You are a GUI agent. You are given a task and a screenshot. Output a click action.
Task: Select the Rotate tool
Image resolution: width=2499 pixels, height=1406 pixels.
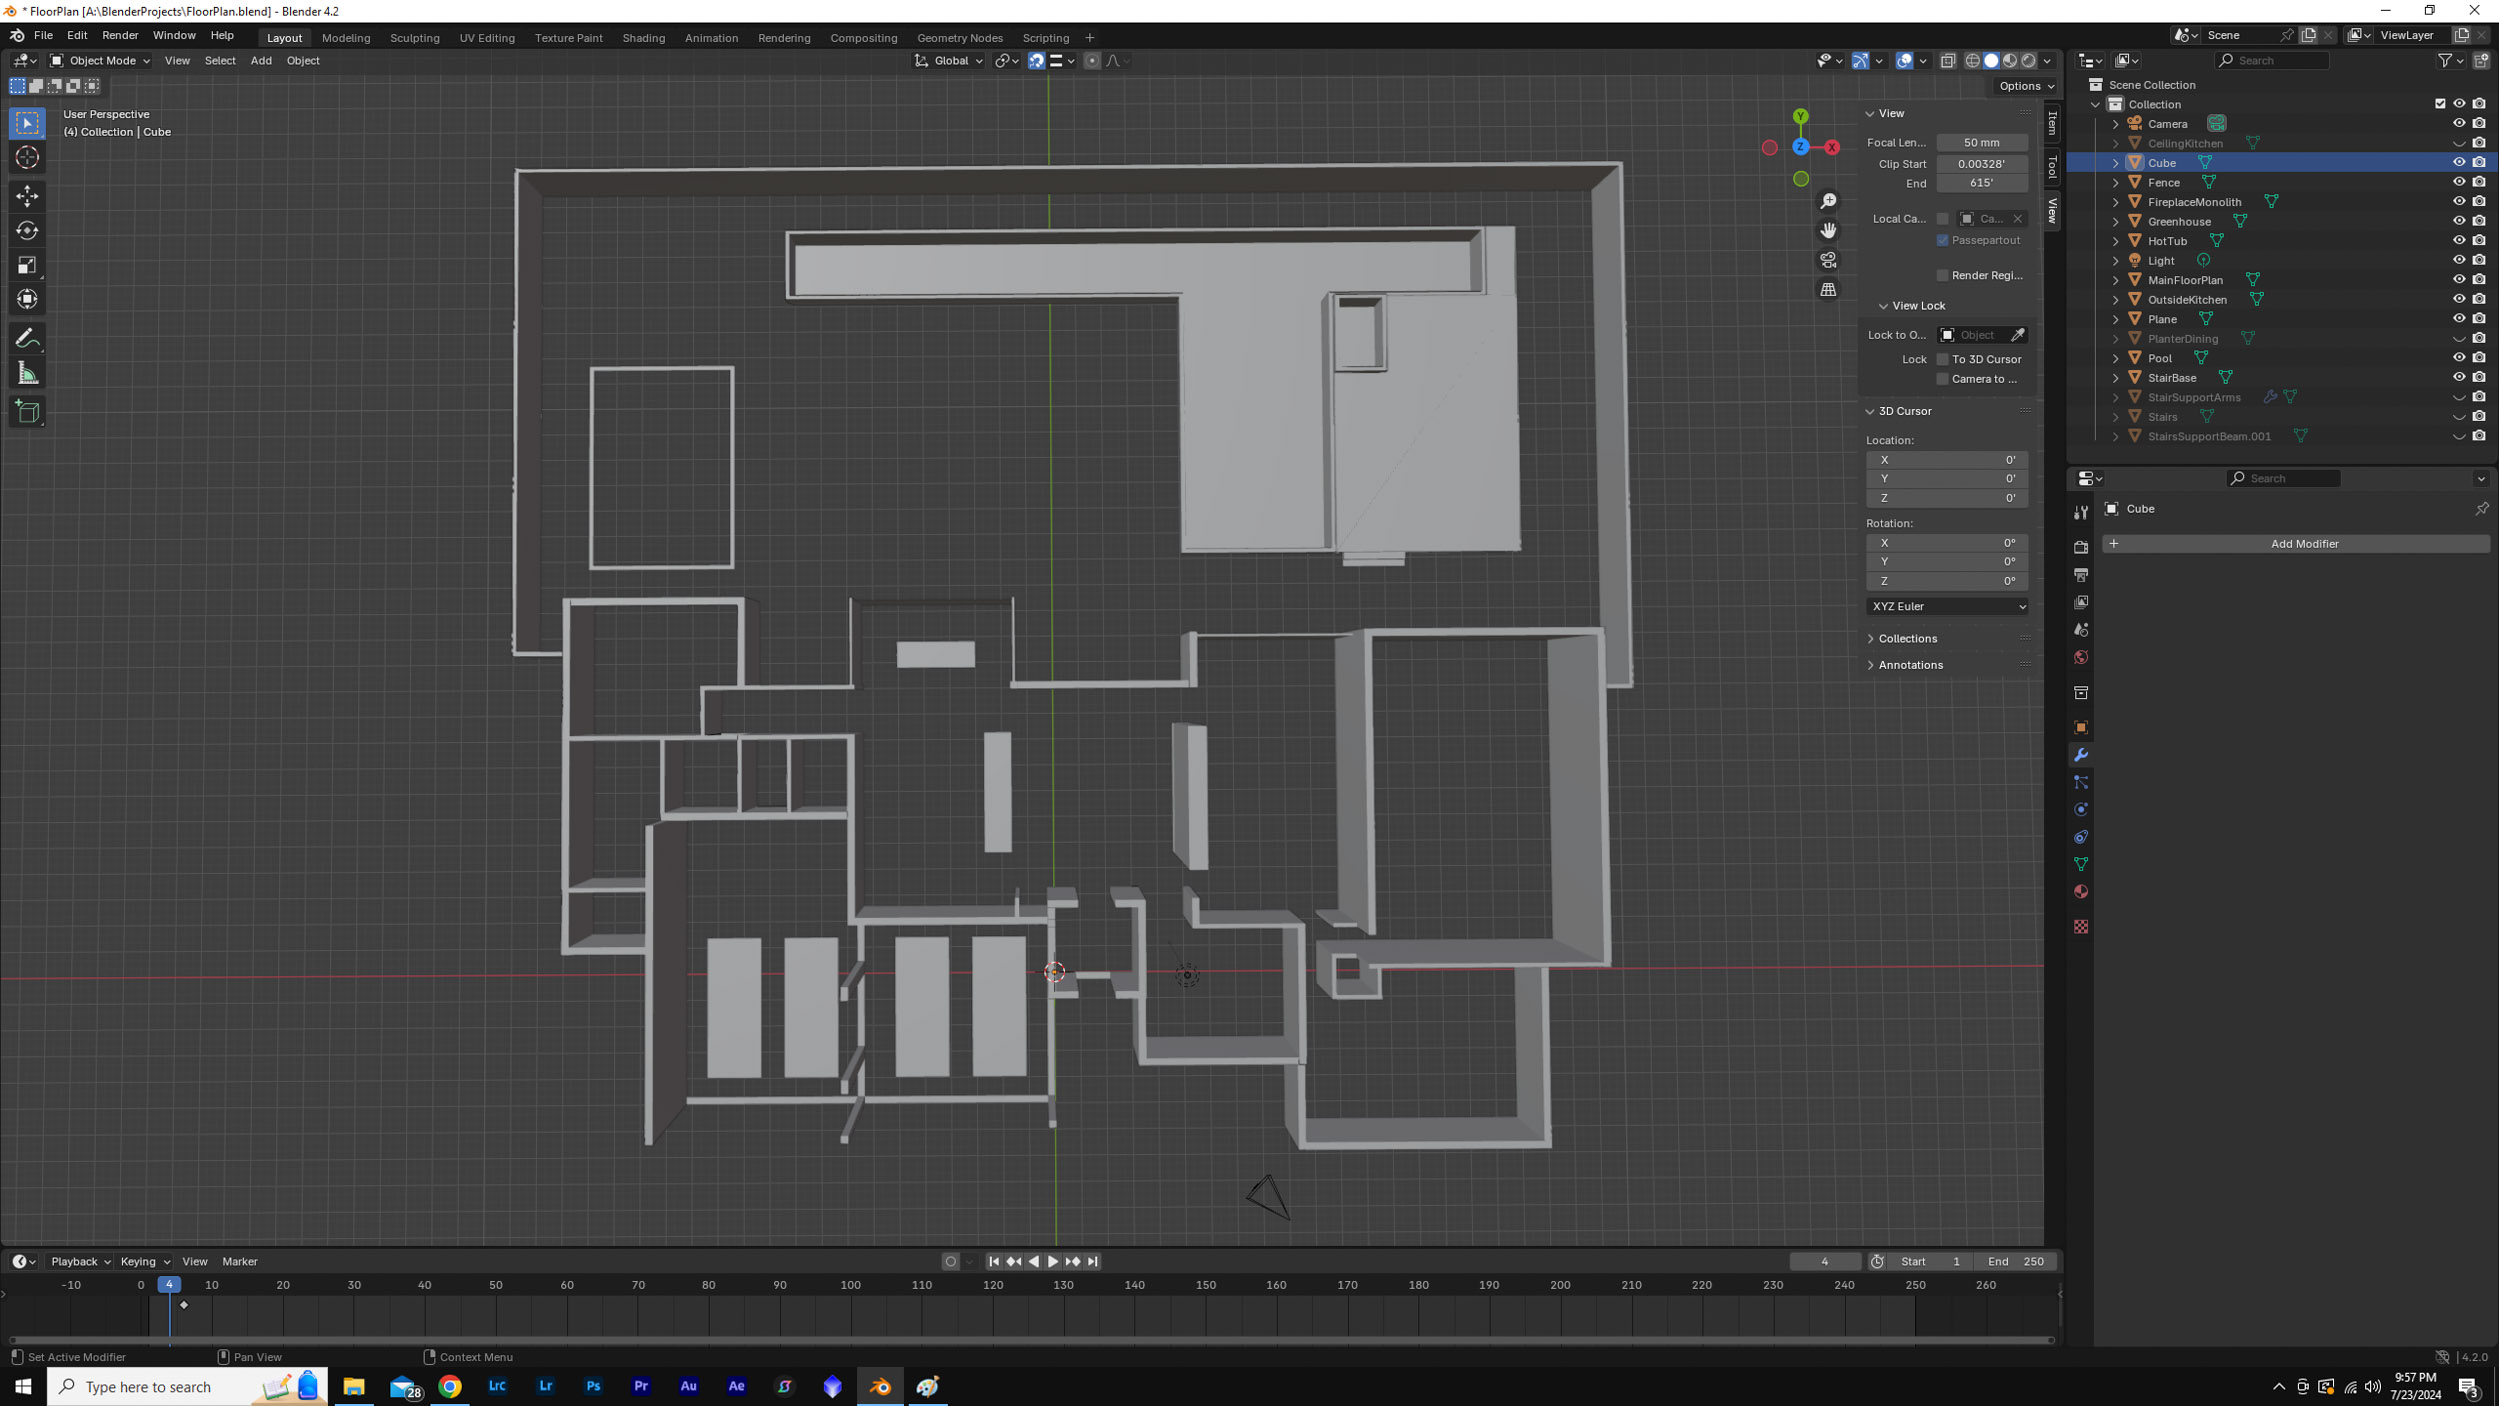click(x=27, y=230)
